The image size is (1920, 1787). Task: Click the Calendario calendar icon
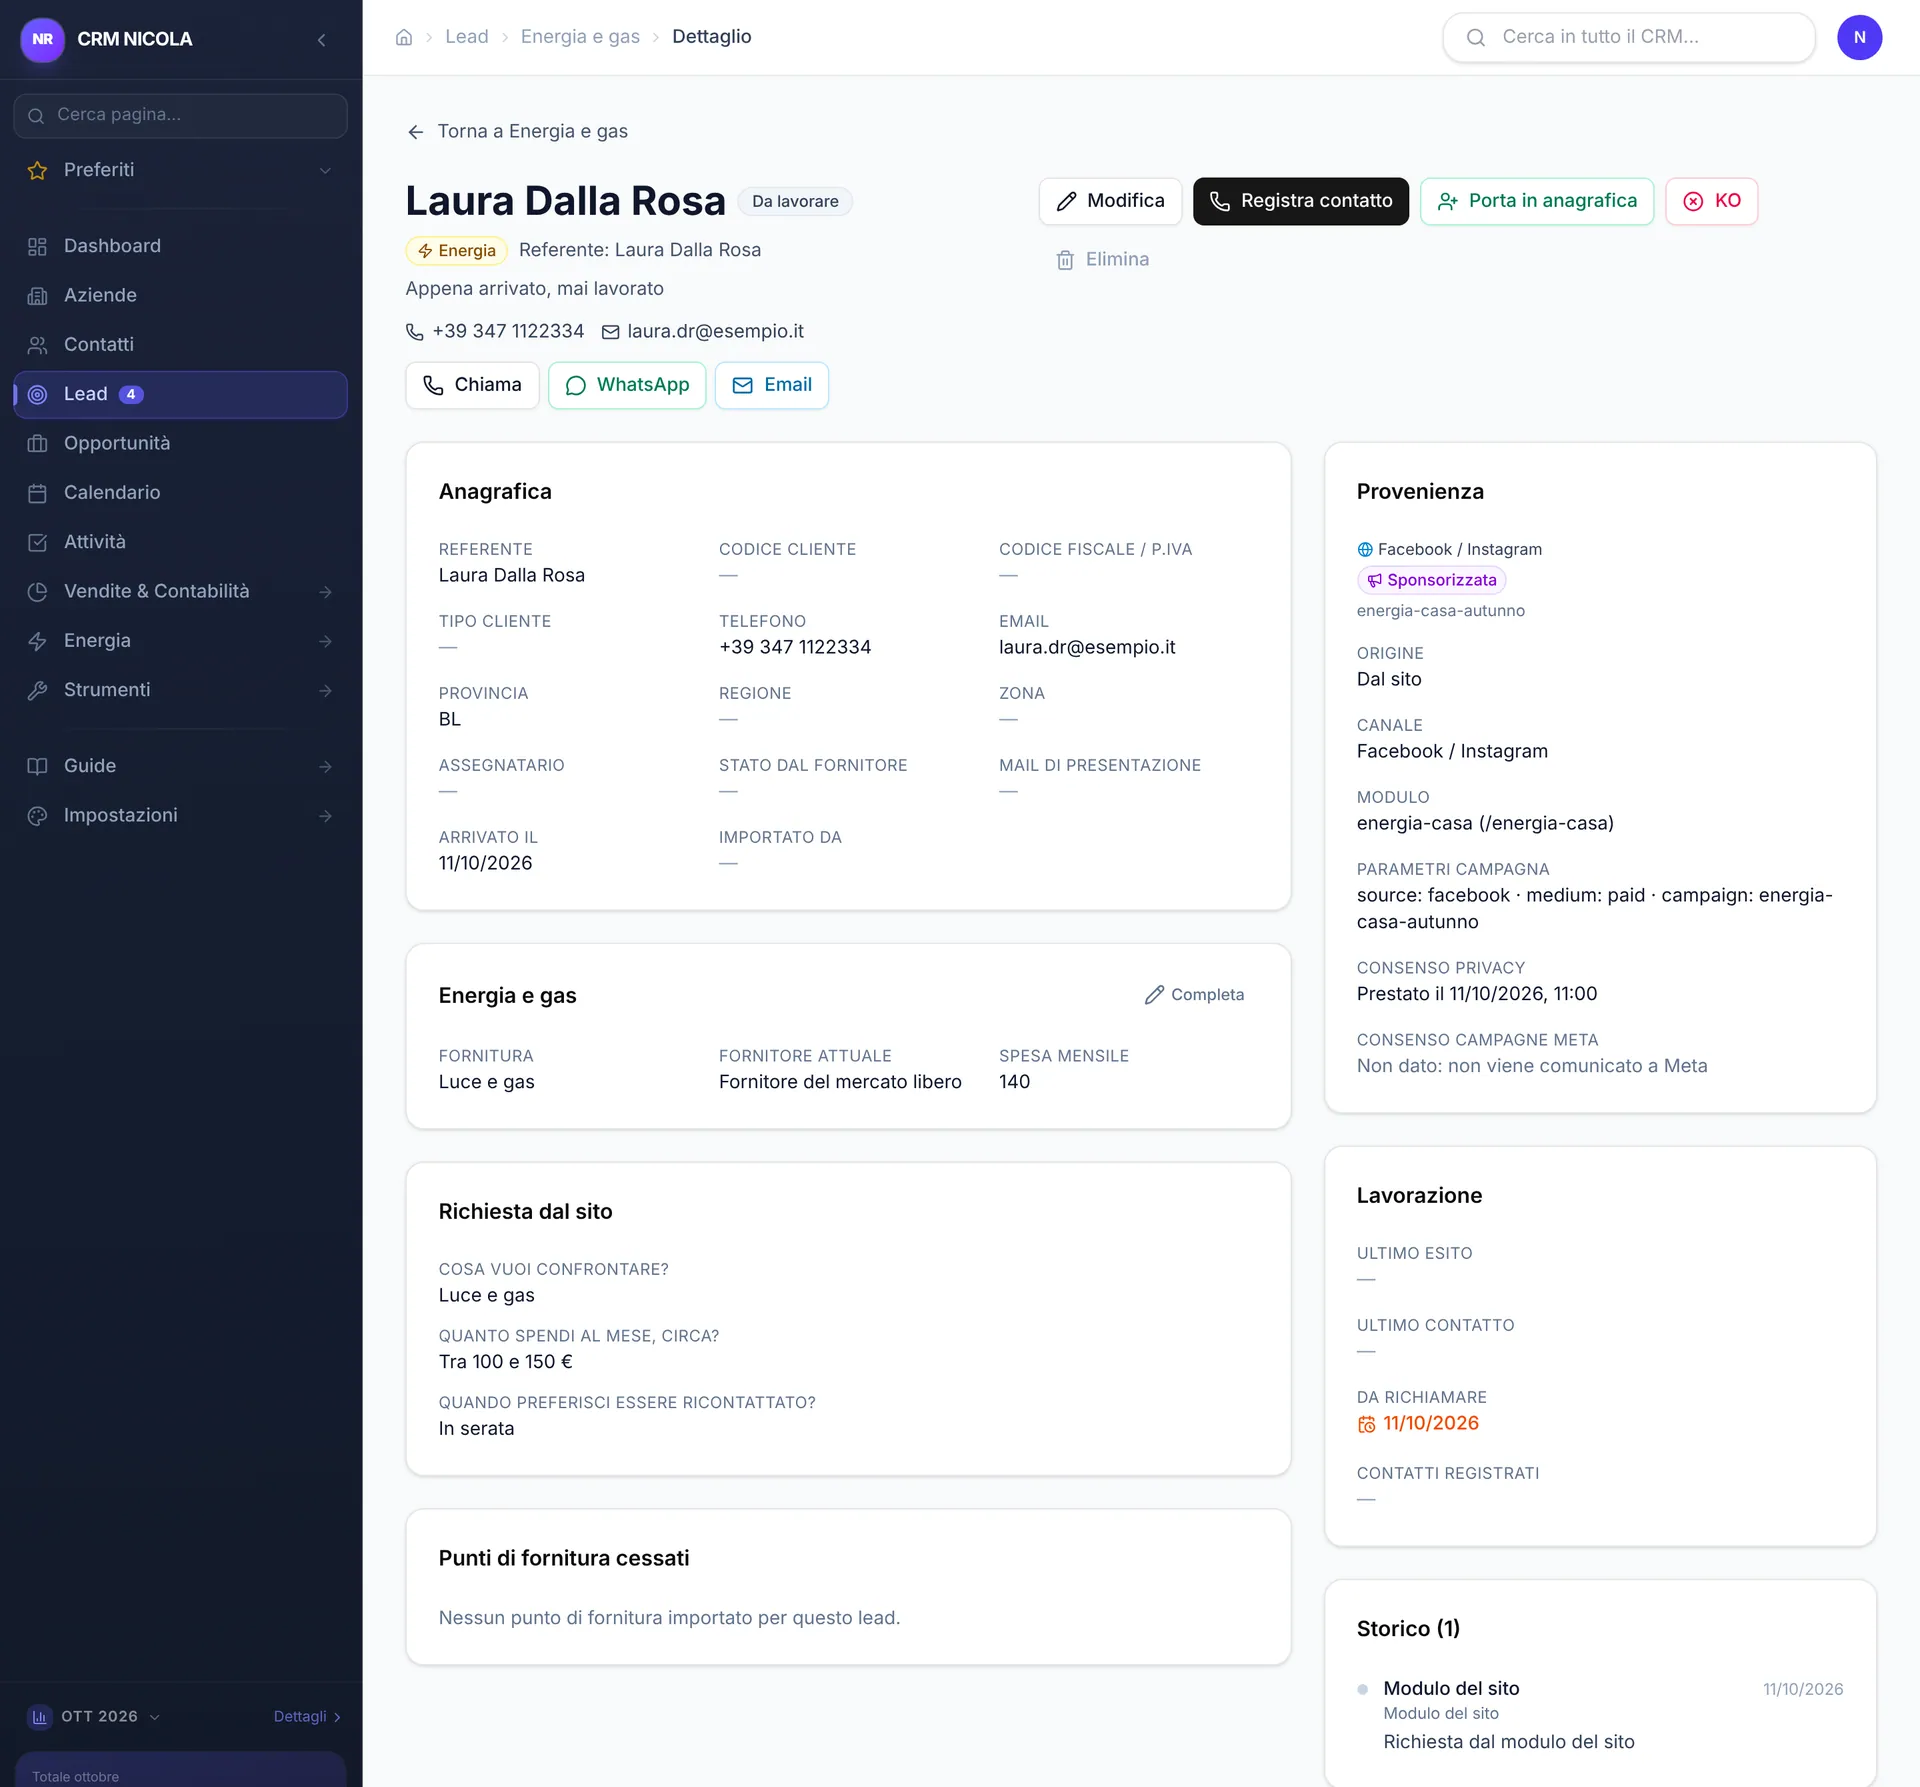pyautogui.click(x=37, y=493)
